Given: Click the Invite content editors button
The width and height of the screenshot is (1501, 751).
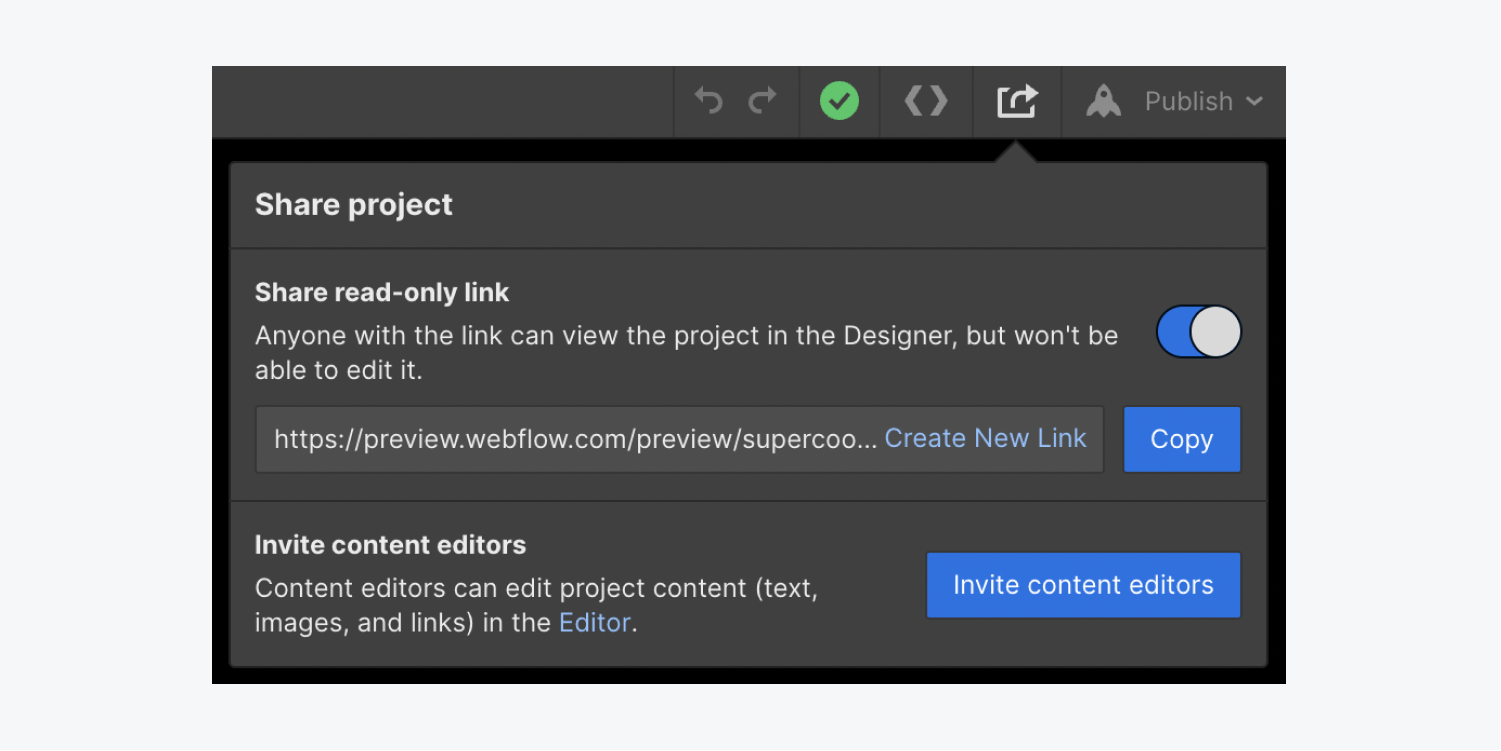Looking at the screenshot, I should pyautogui.click(x=1083, y=585).
